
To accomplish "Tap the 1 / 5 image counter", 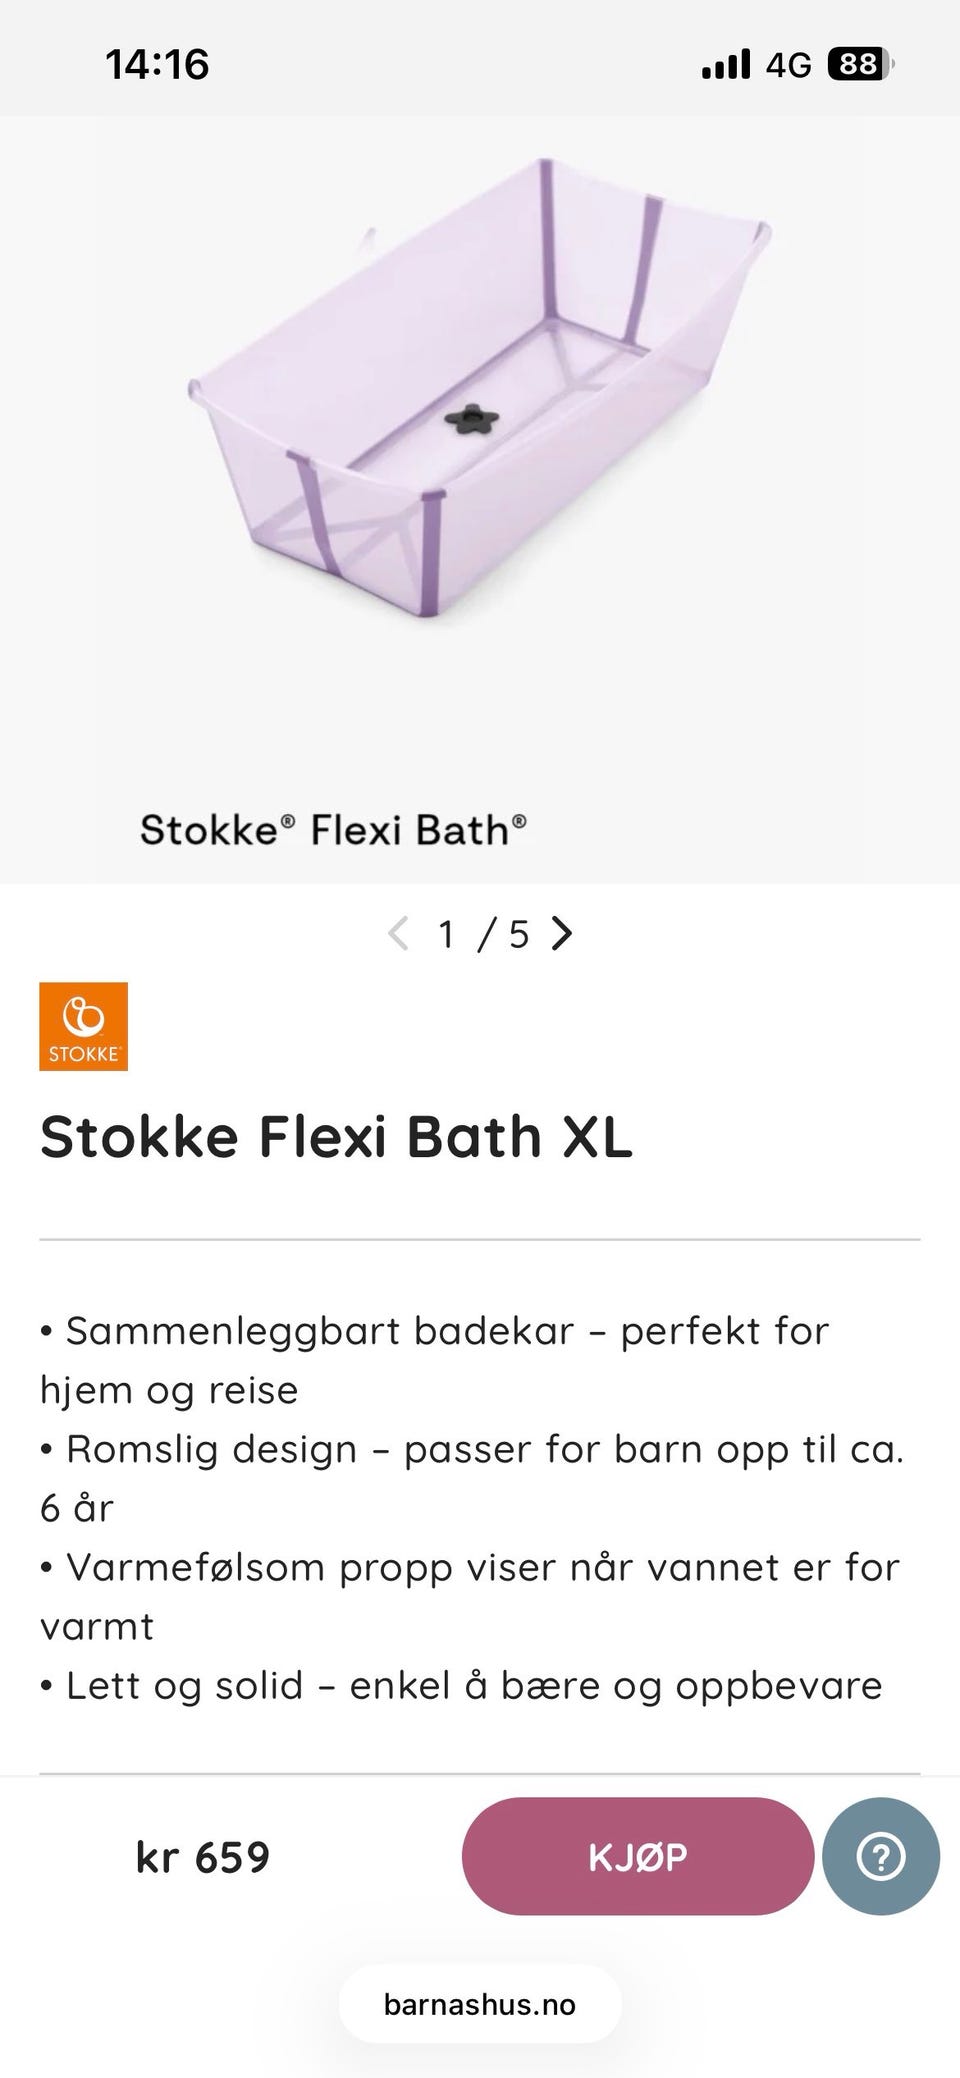I will (x=483, y=934).
